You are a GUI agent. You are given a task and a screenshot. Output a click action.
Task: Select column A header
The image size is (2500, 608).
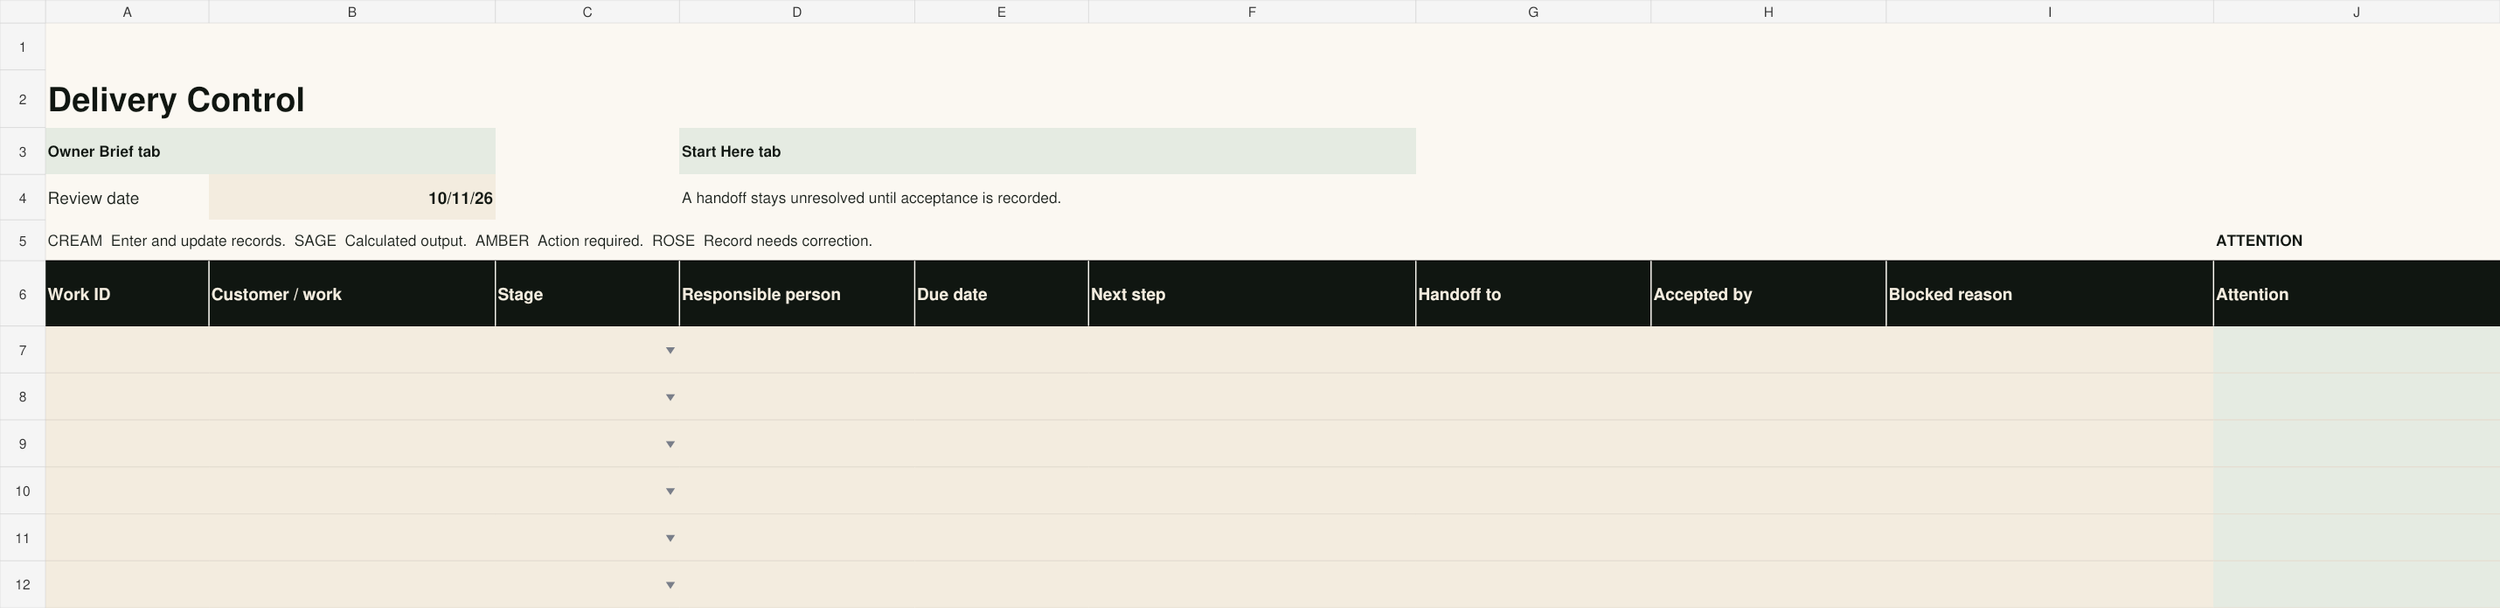(x=127, y=12)
